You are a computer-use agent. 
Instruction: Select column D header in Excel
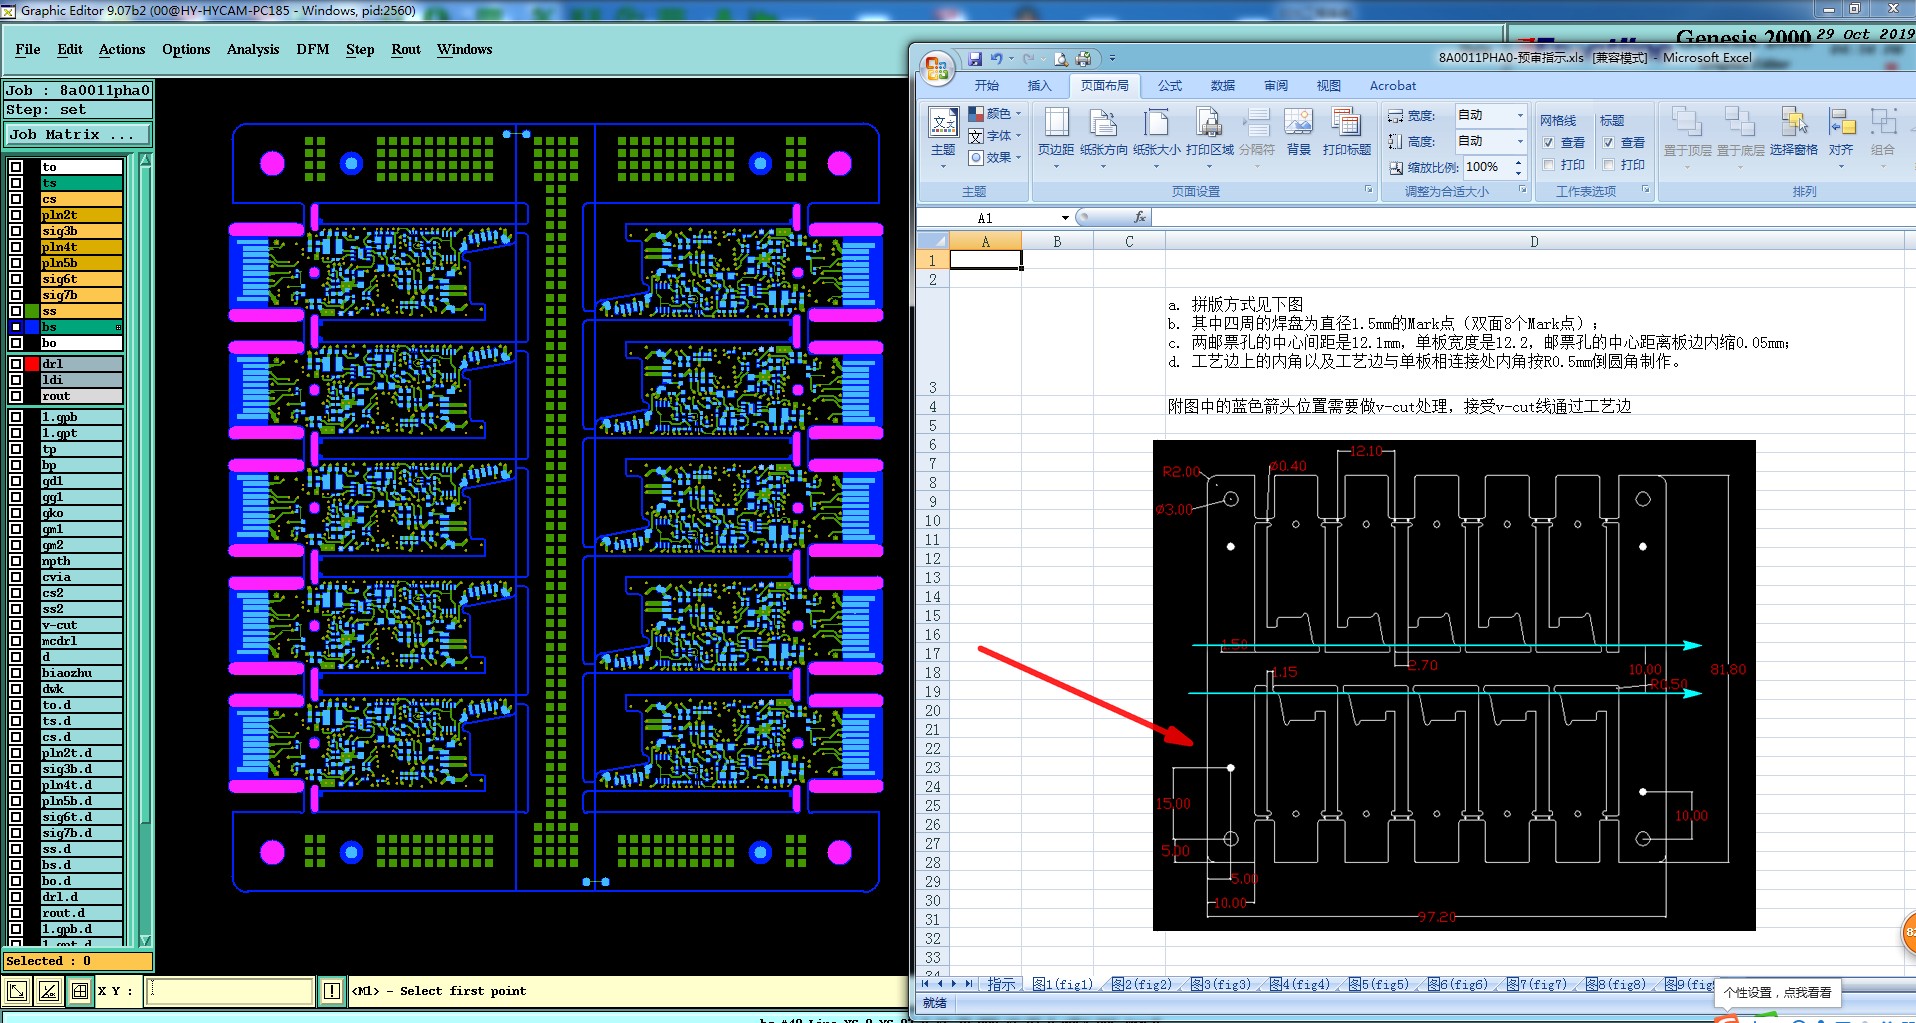tap(1533, 241)
